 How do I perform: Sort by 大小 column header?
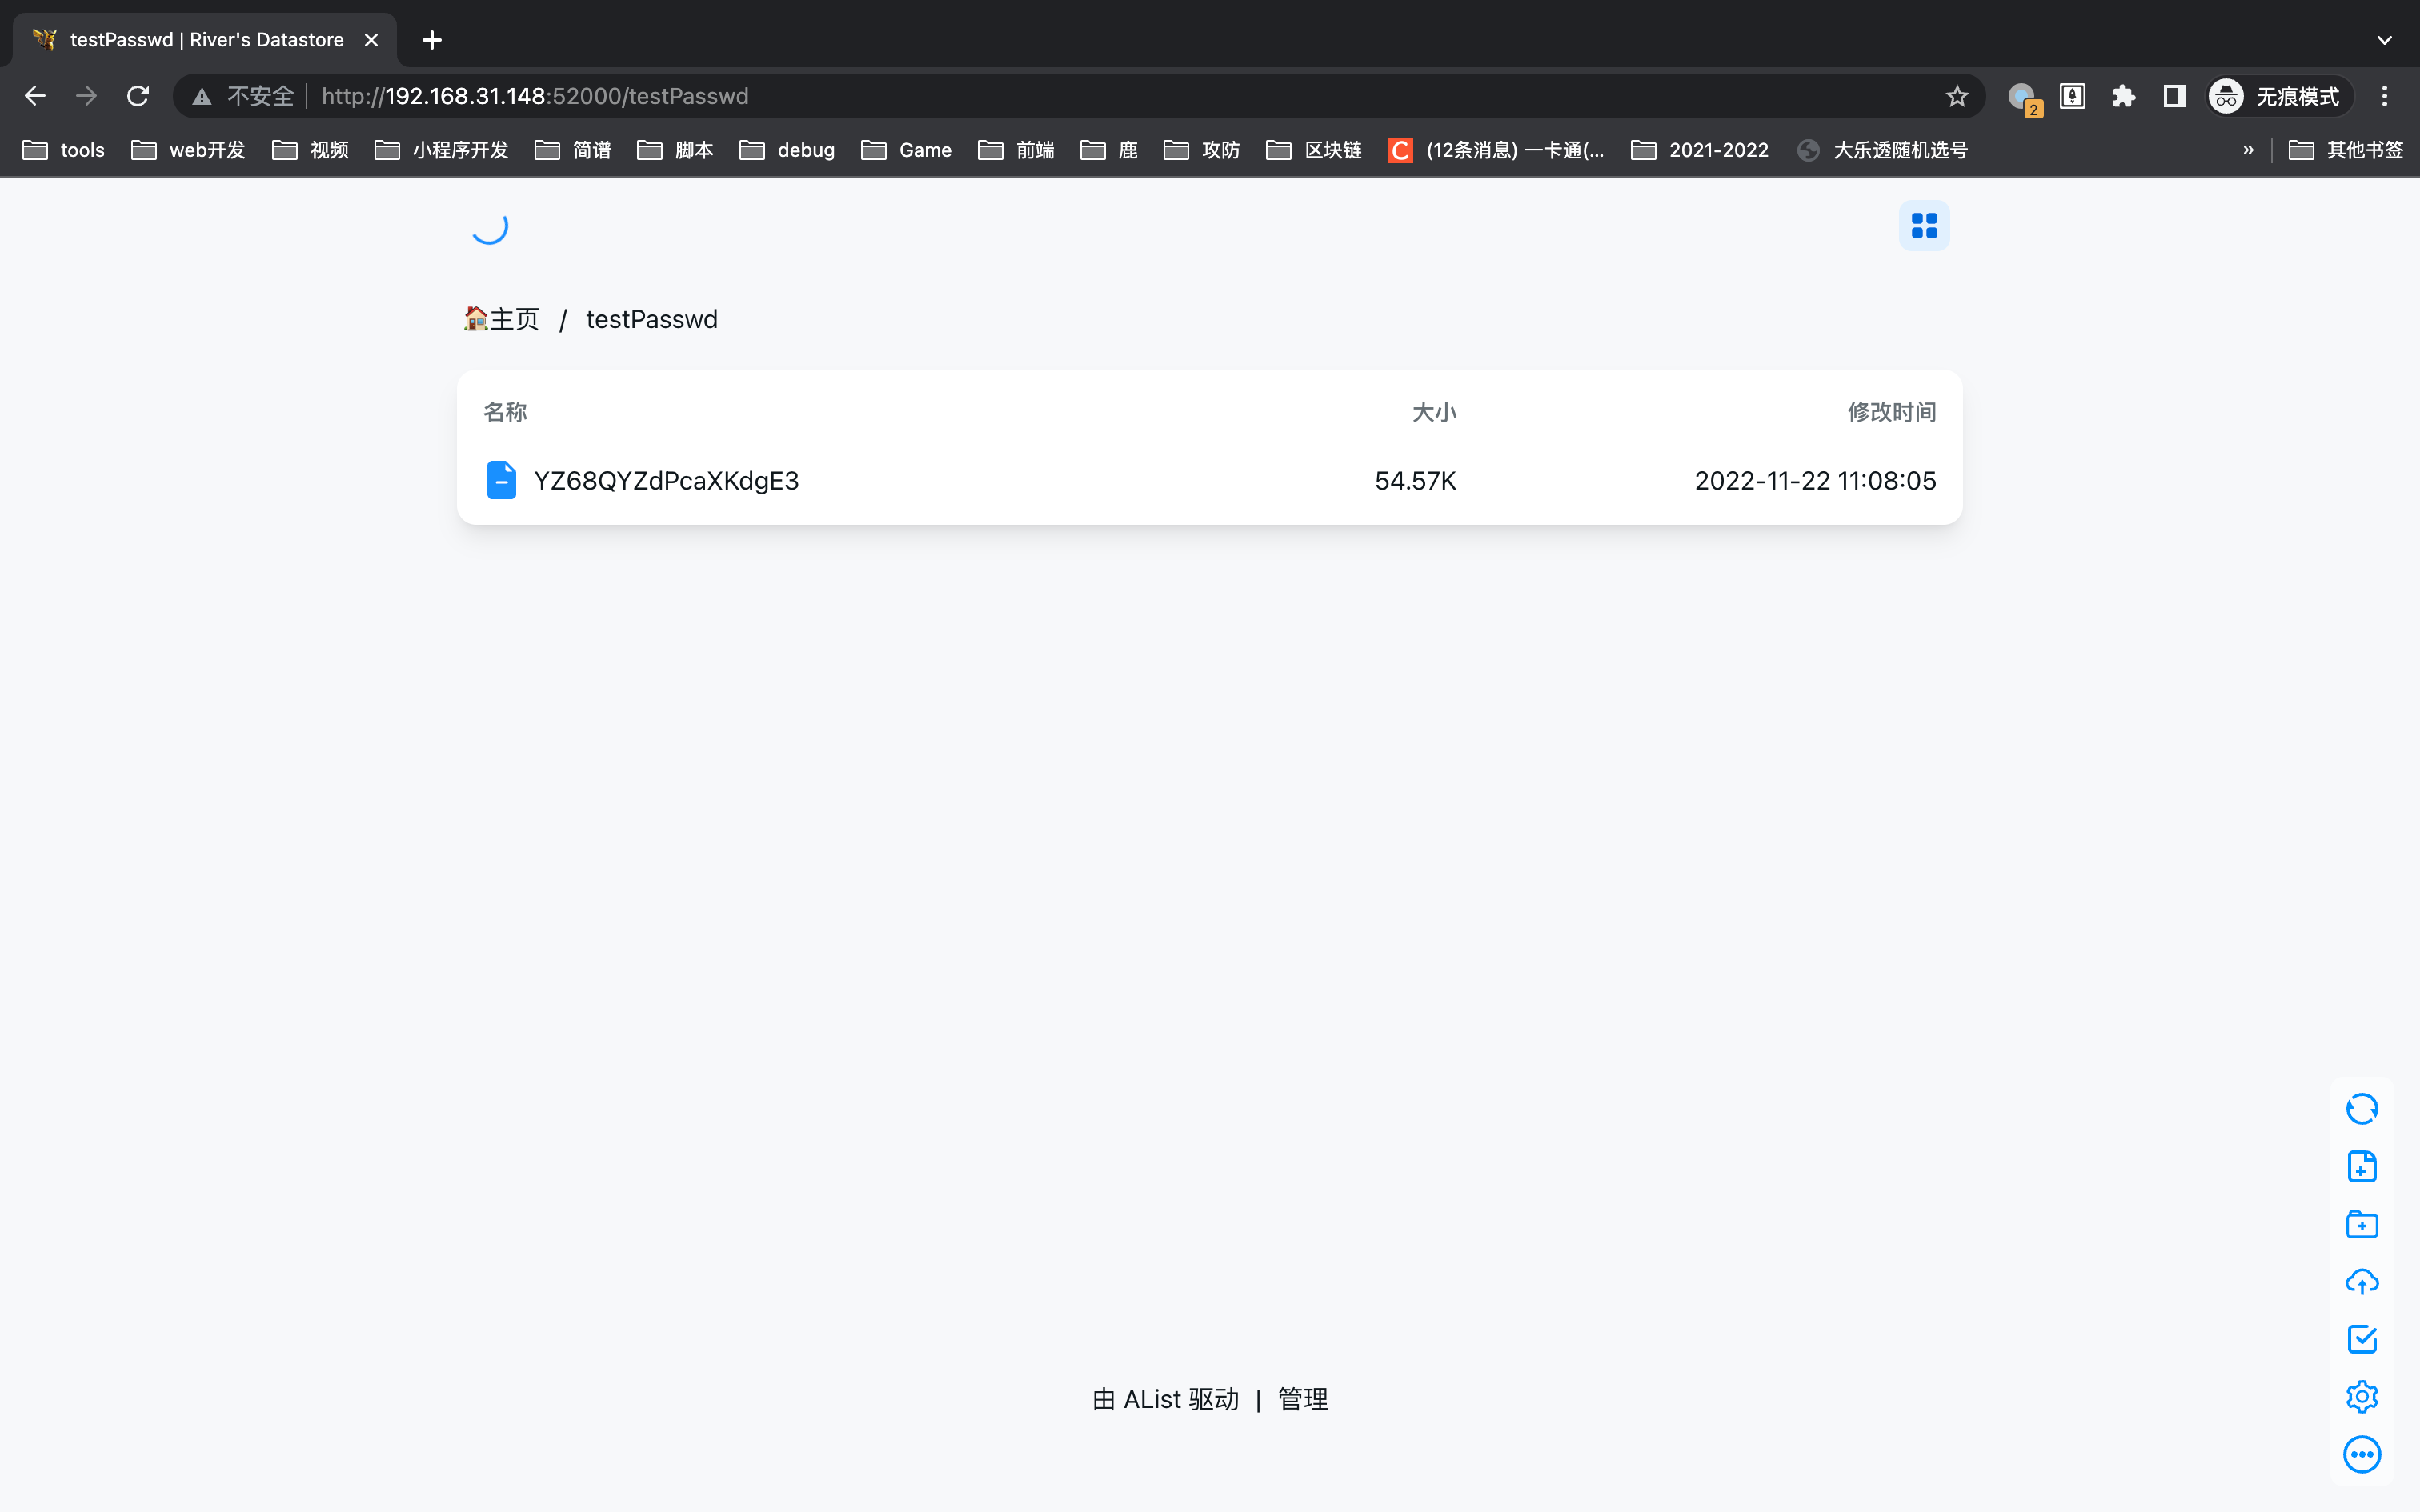click(1433, 412)
